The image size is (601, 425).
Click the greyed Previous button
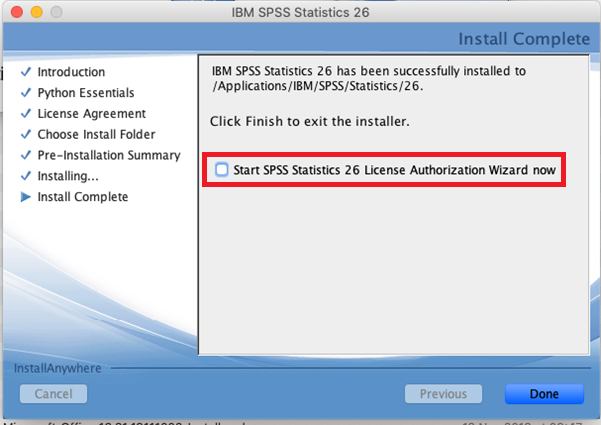click(x=443, y=394)
